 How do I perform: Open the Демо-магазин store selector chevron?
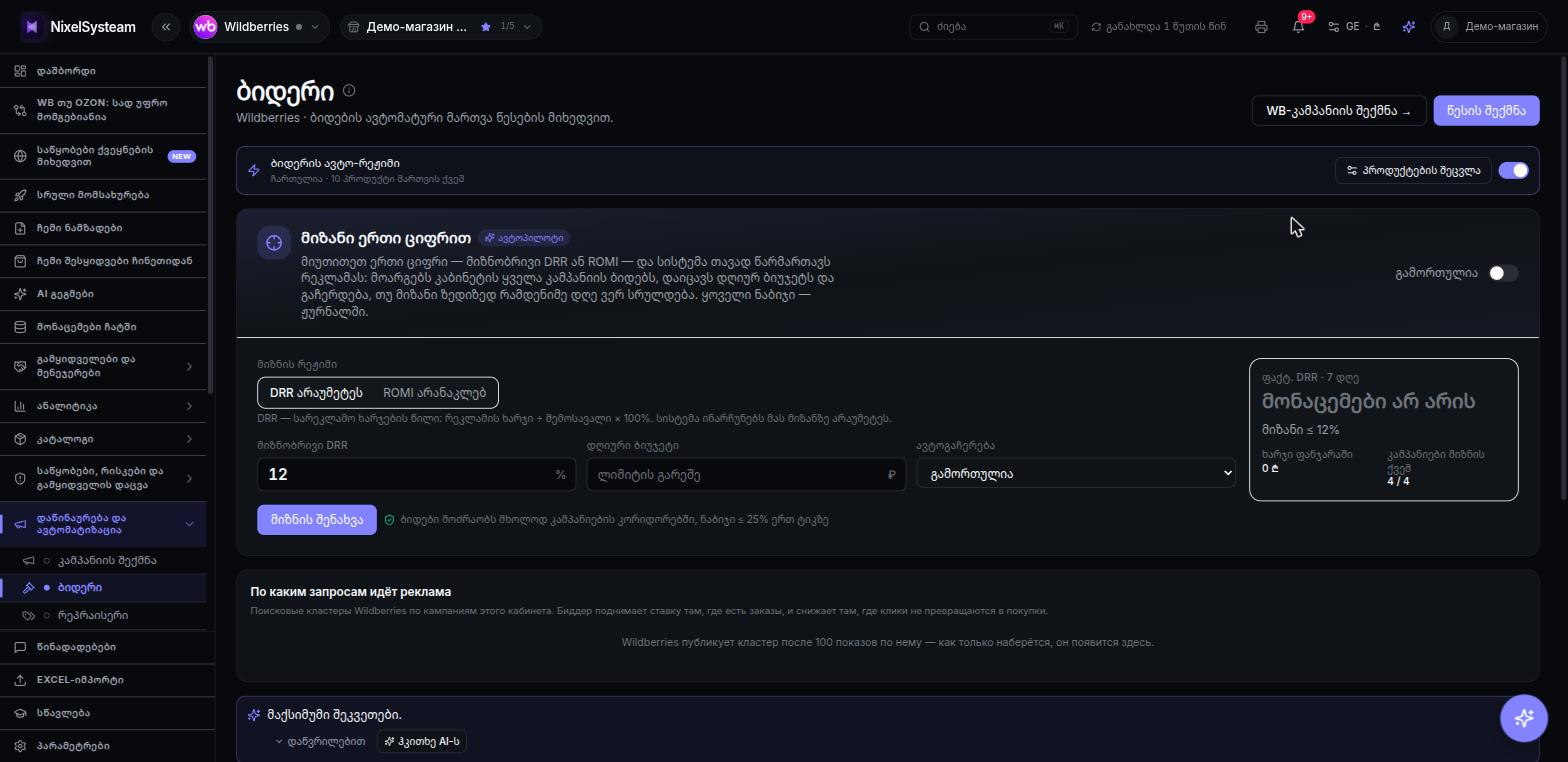click(527, 27)
